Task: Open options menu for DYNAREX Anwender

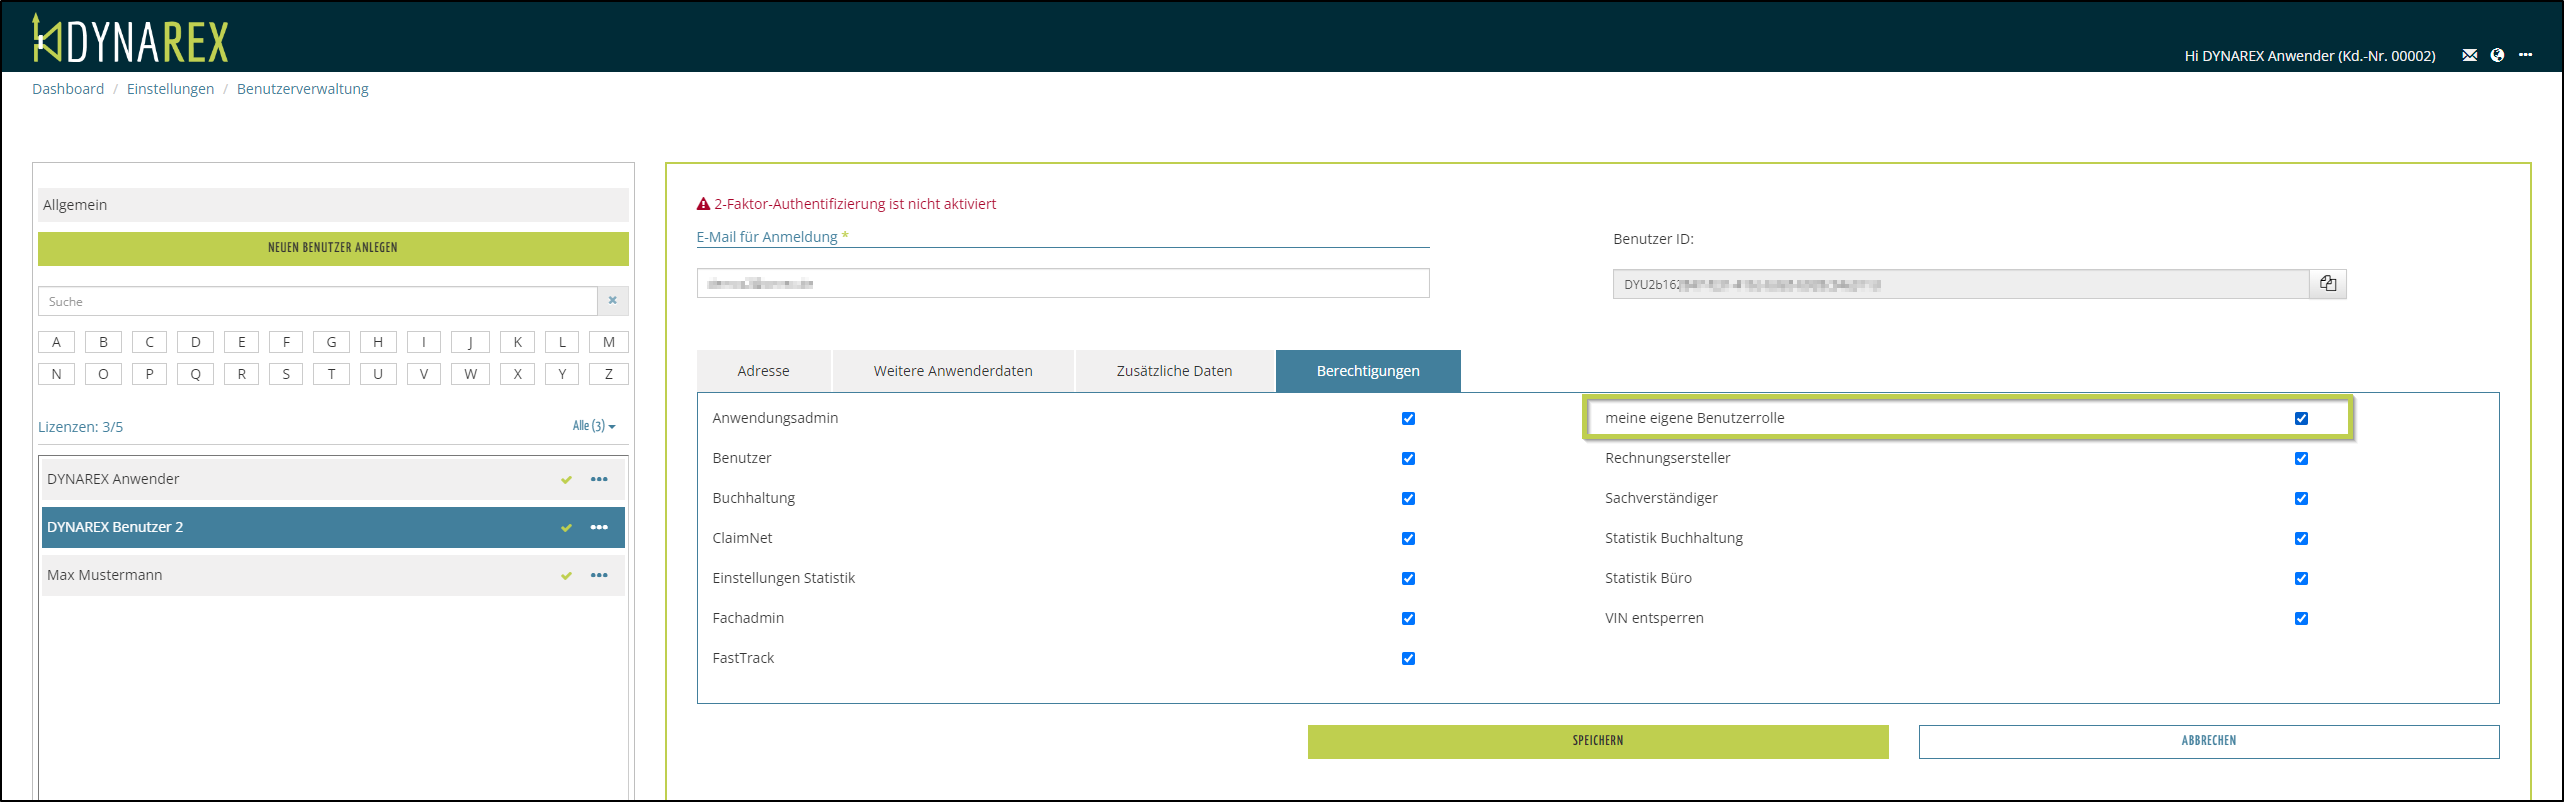Action: point(599,479)
